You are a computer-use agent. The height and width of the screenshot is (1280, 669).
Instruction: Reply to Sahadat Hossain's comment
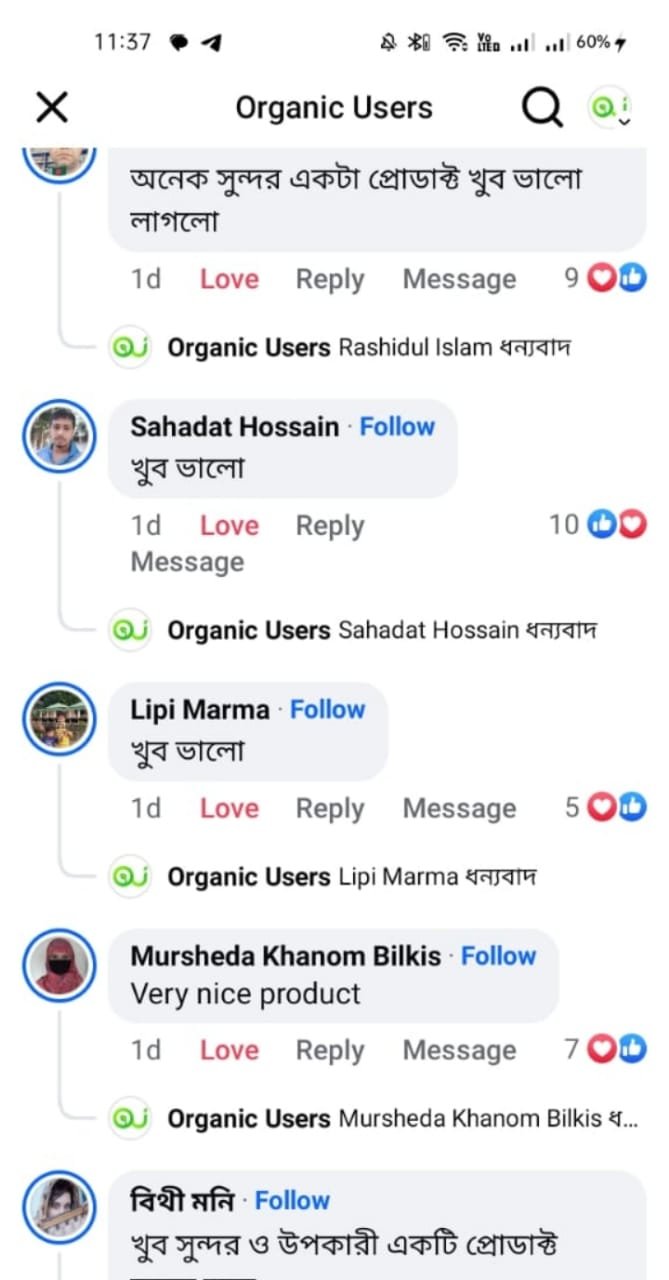pyautogui.click(x=329, y=526)
